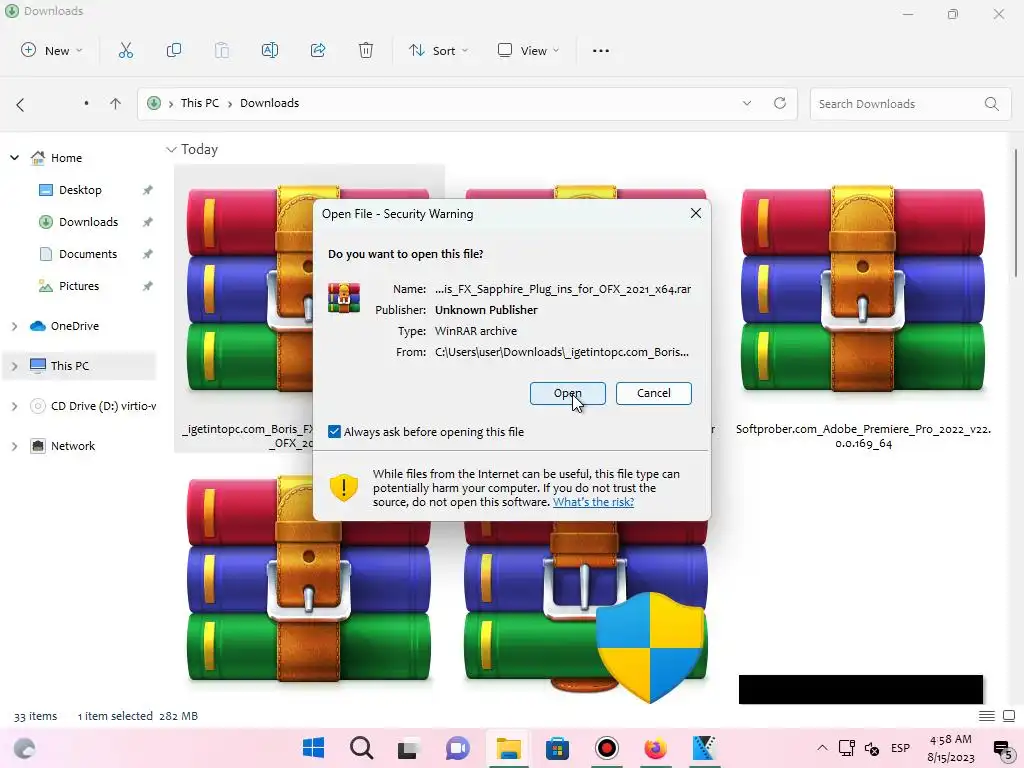Open File Explorer from taskbar

tap(508, 748)
